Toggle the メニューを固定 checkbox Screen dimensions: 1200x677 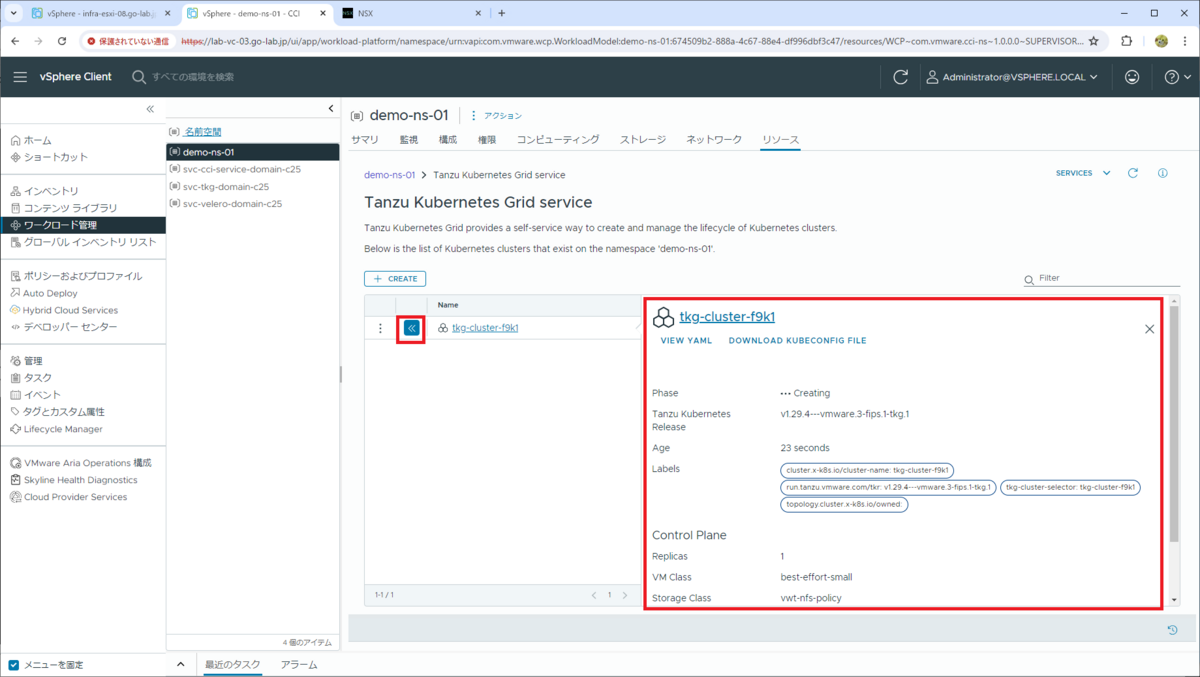point(12,664)
